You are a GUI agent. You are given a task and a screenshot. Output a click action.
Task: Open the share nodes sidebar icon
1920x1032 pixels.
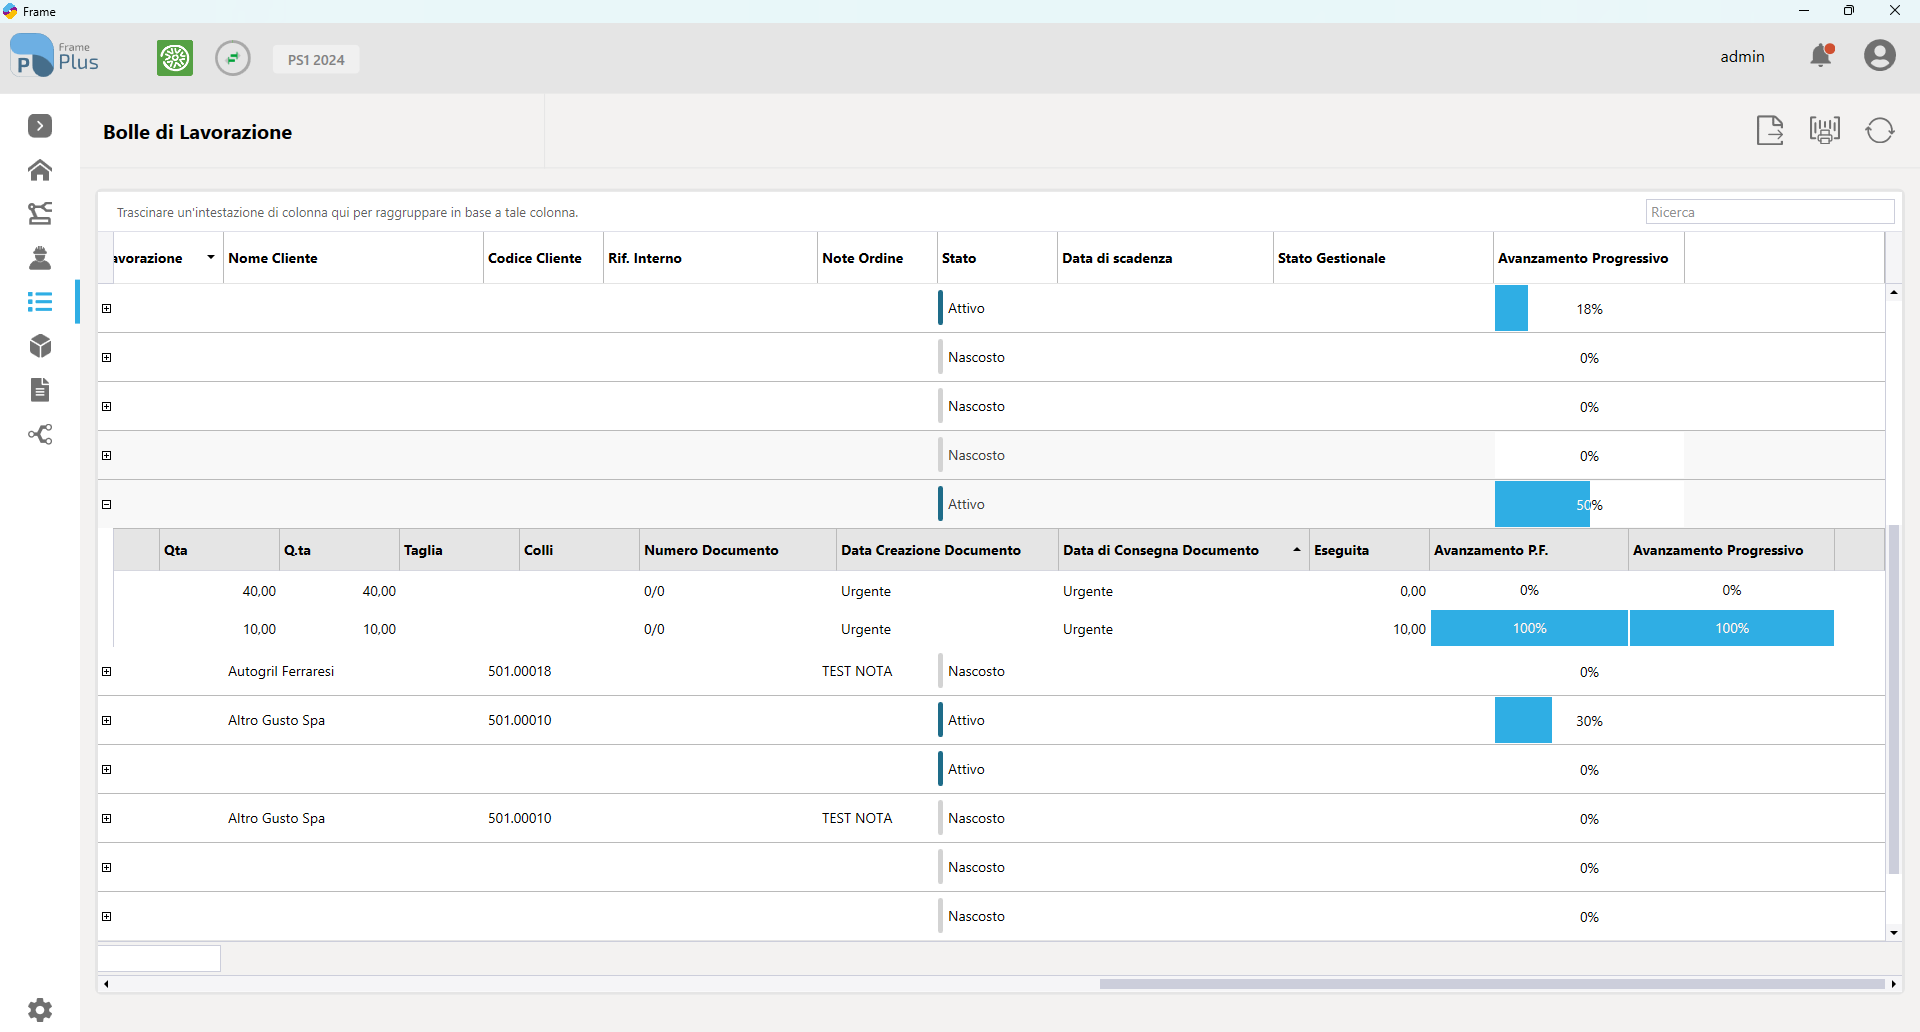click(40, 434)
